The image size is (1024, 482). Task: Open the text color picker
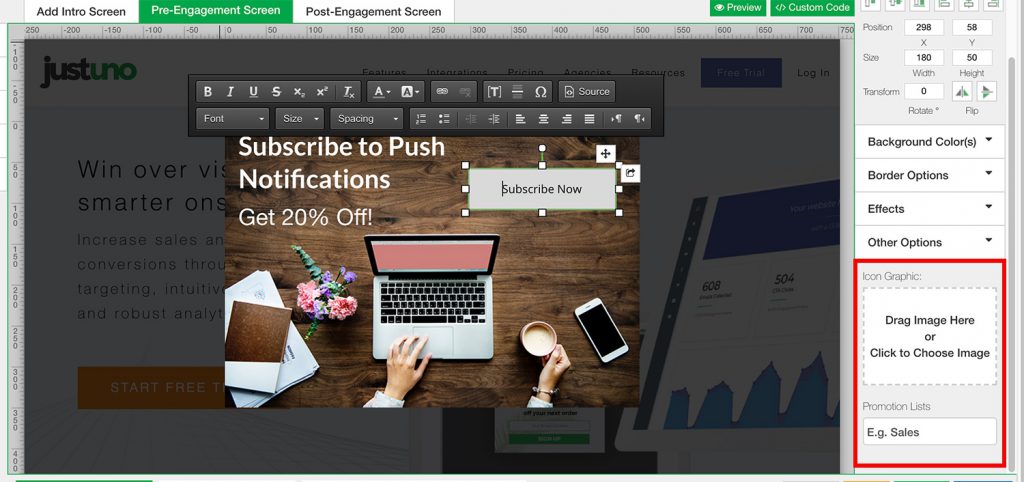tap(382, 92)
